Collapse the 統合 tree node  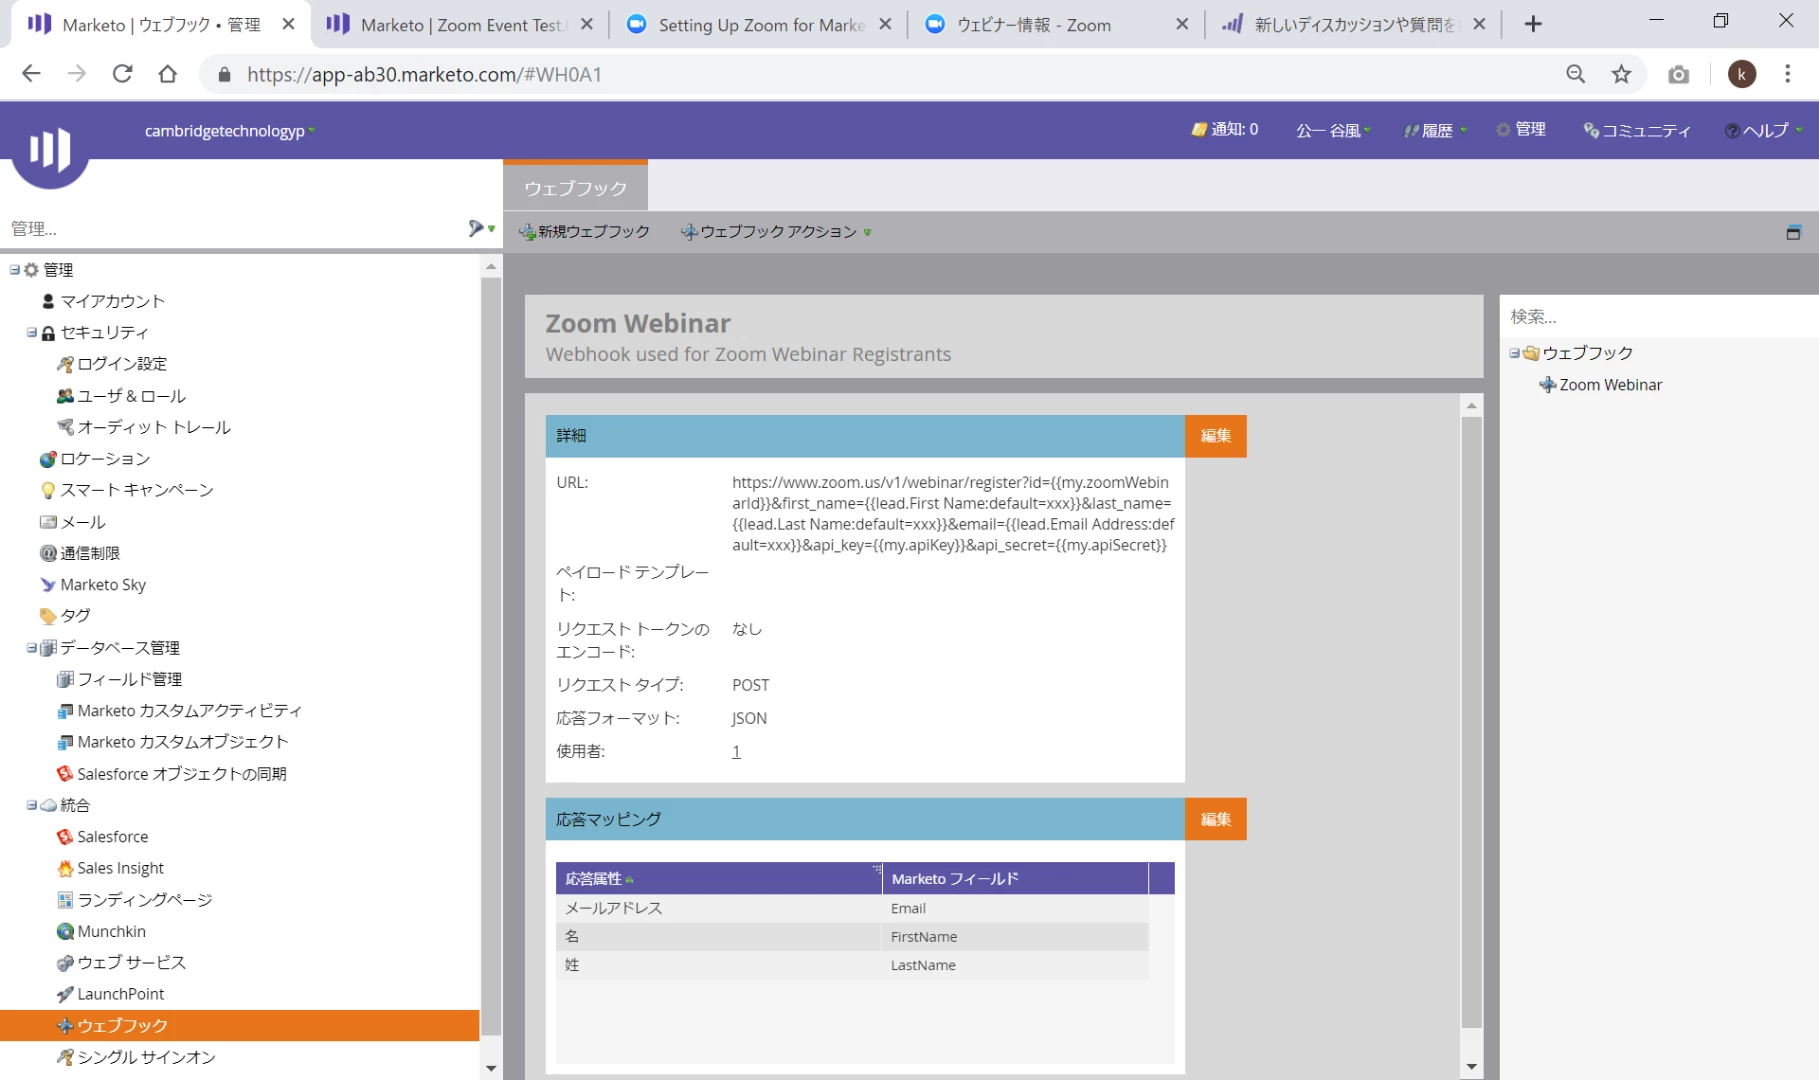(x=32, y=805)
